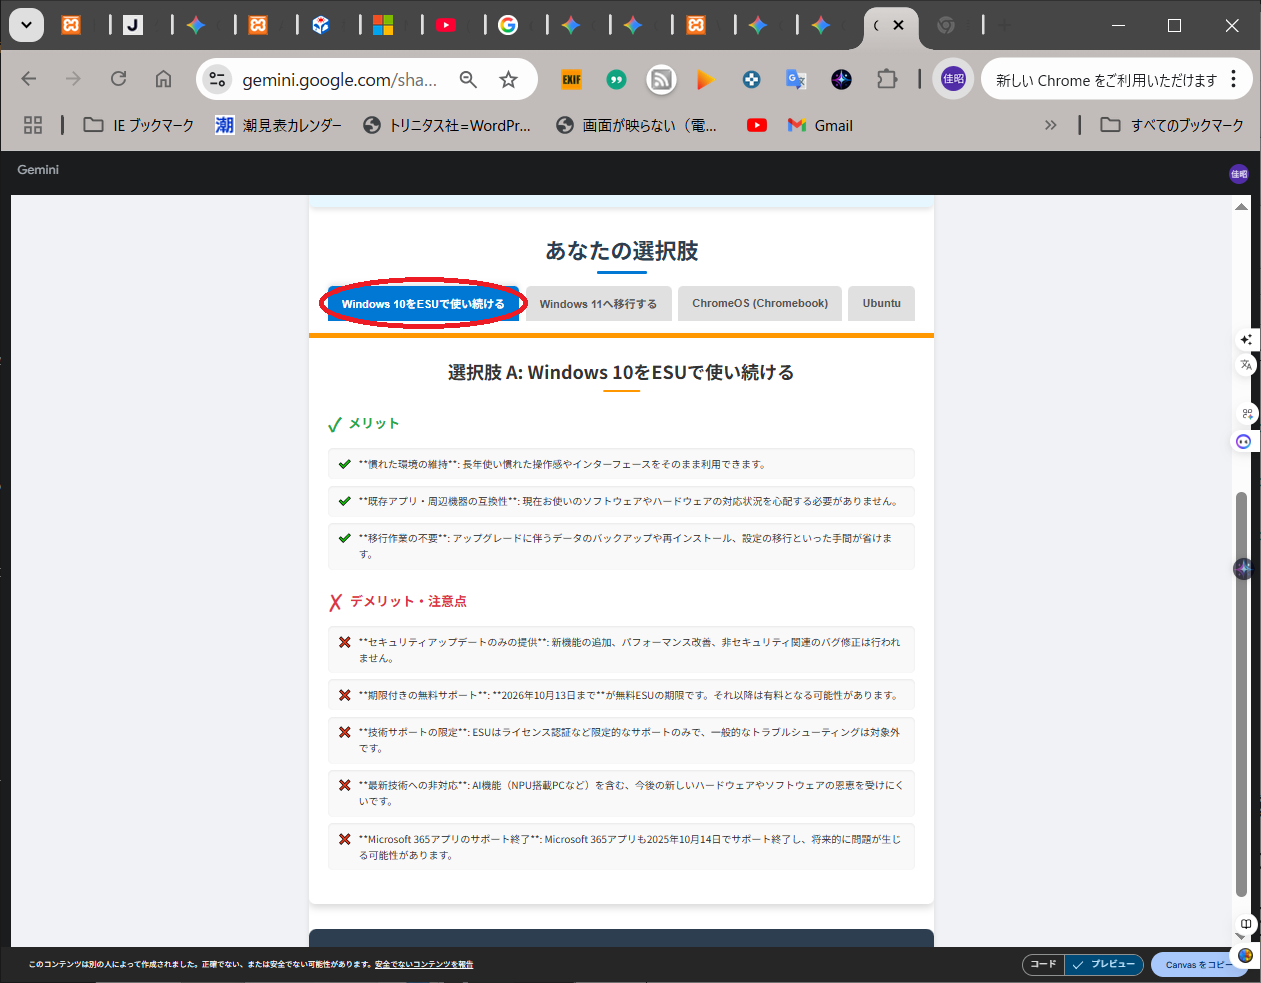
Task: Open the RSS feed extension
Action: (x=661, y=79)
